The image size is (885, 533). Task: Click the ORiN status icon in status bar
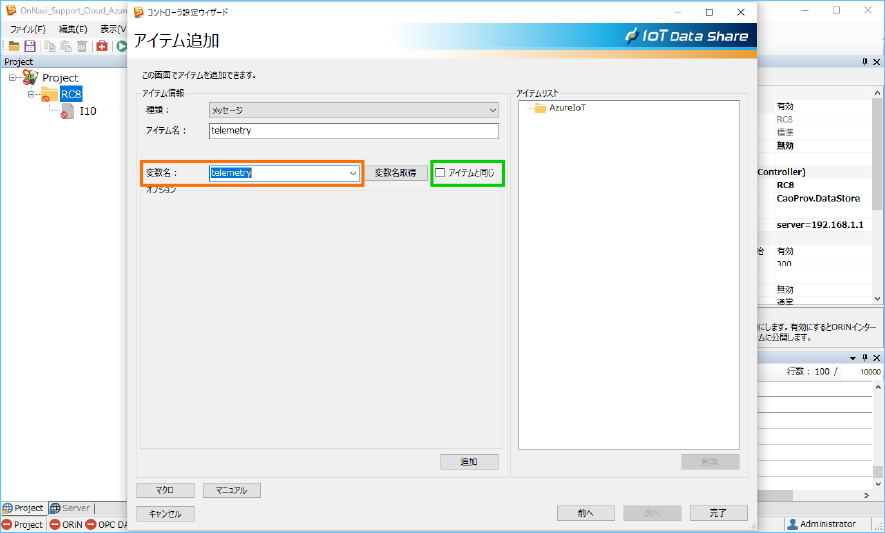pyautogui.click(x=56, y=524)
